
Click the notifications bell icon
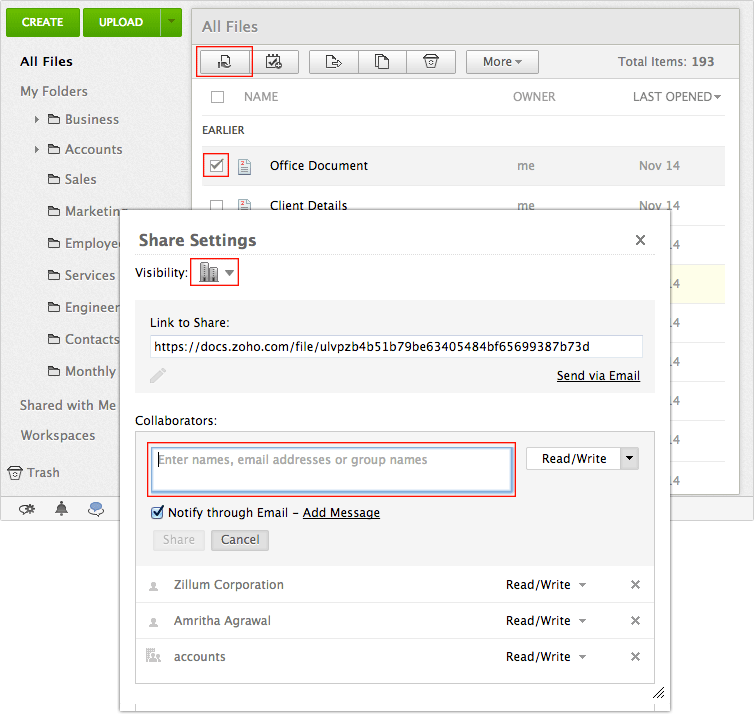click(61, 508)
